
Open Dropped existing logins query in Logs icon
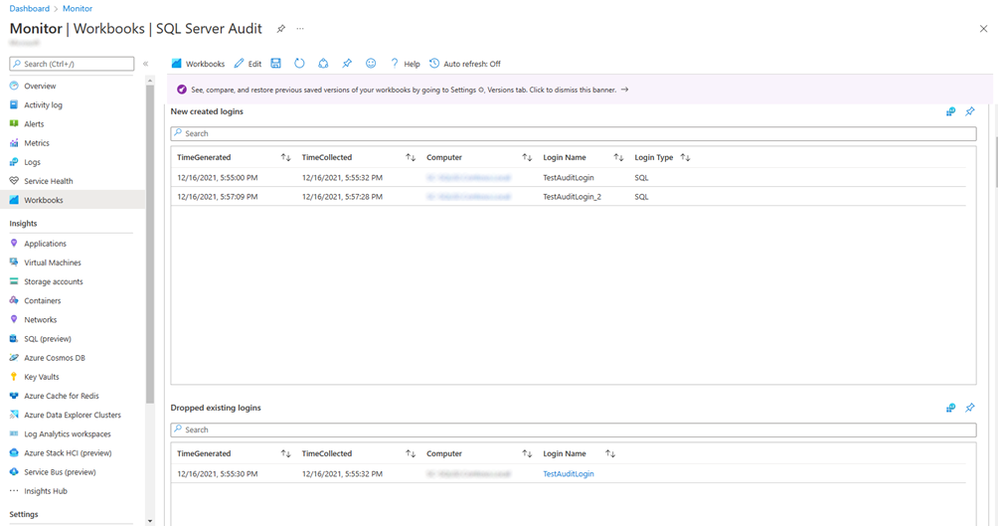(x=951, y=408)
